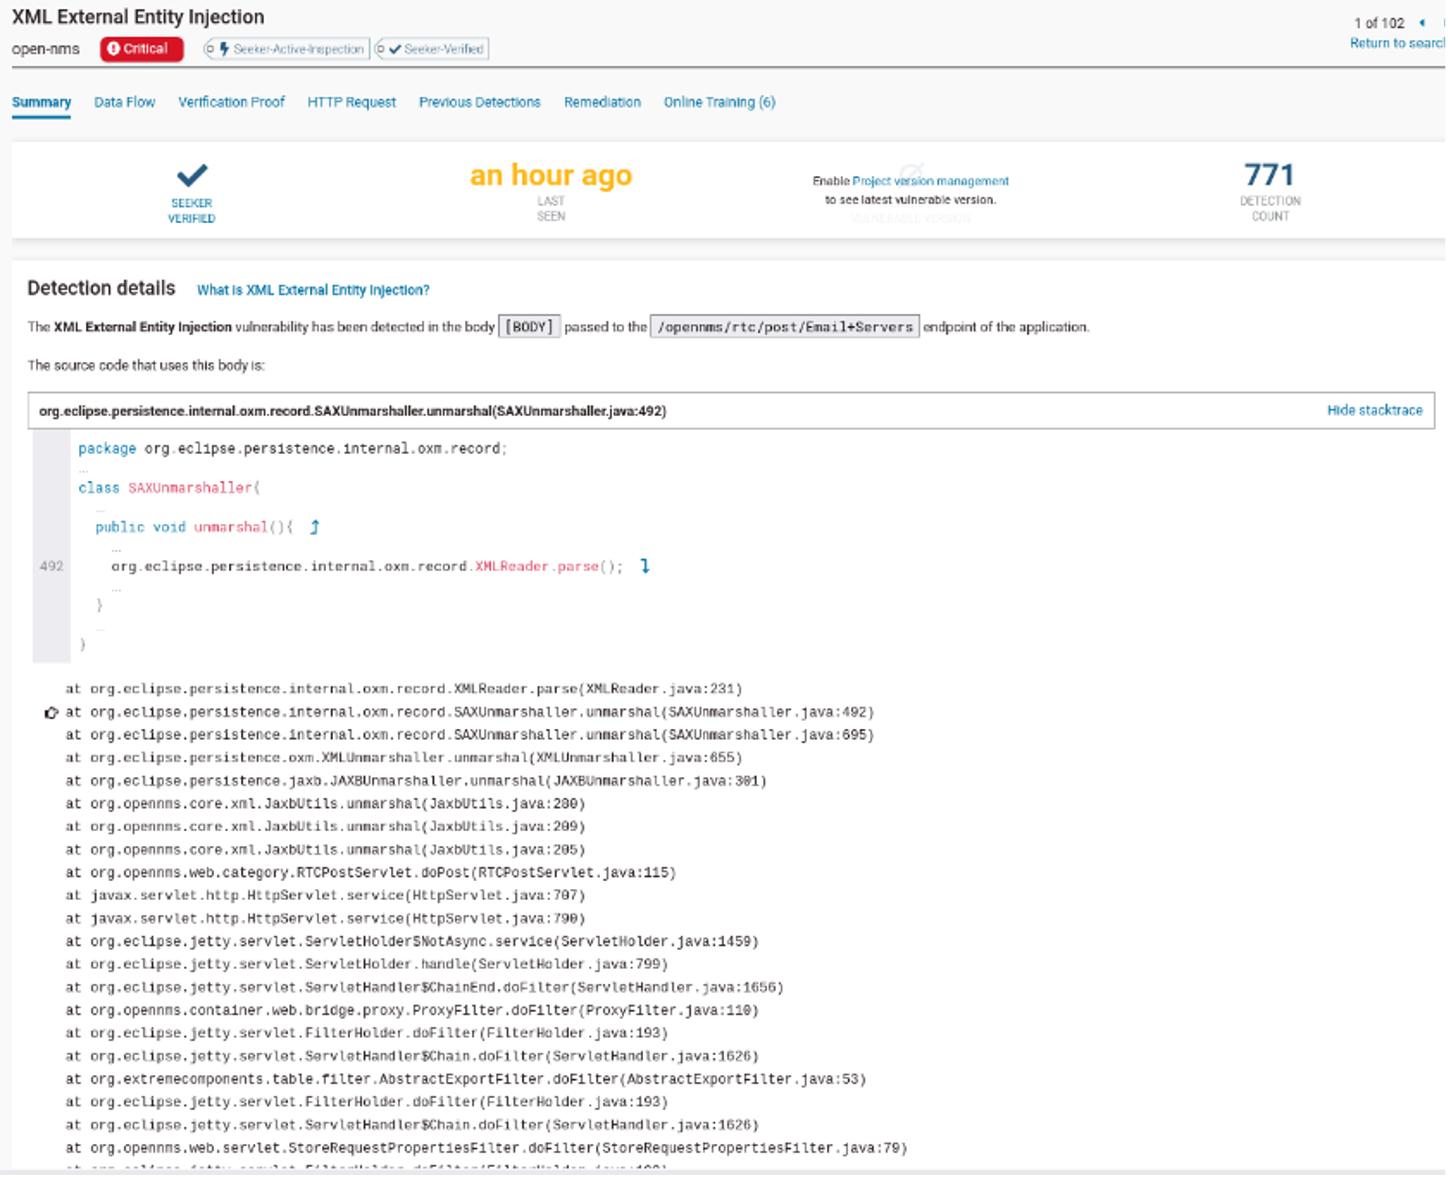Open the Data Flow tab

pos(124,102)
